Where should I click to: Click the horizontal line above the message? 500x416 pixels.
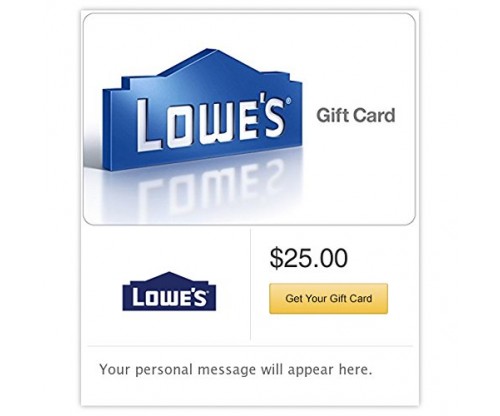coord(250,346)
